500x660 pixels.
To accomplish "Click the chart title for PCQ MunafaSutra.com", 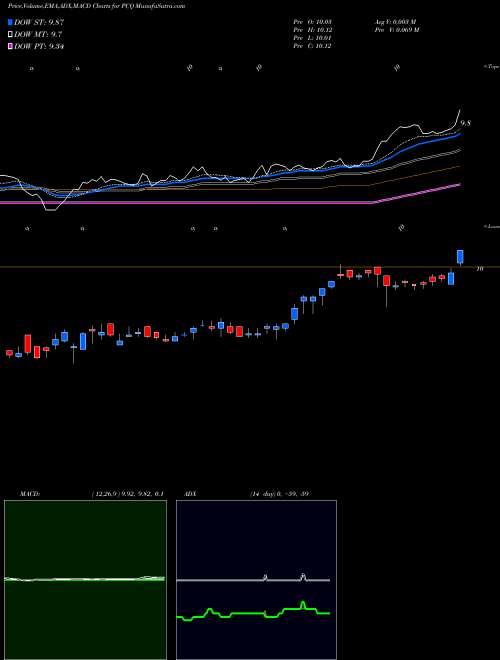I will tap(96, 6).
